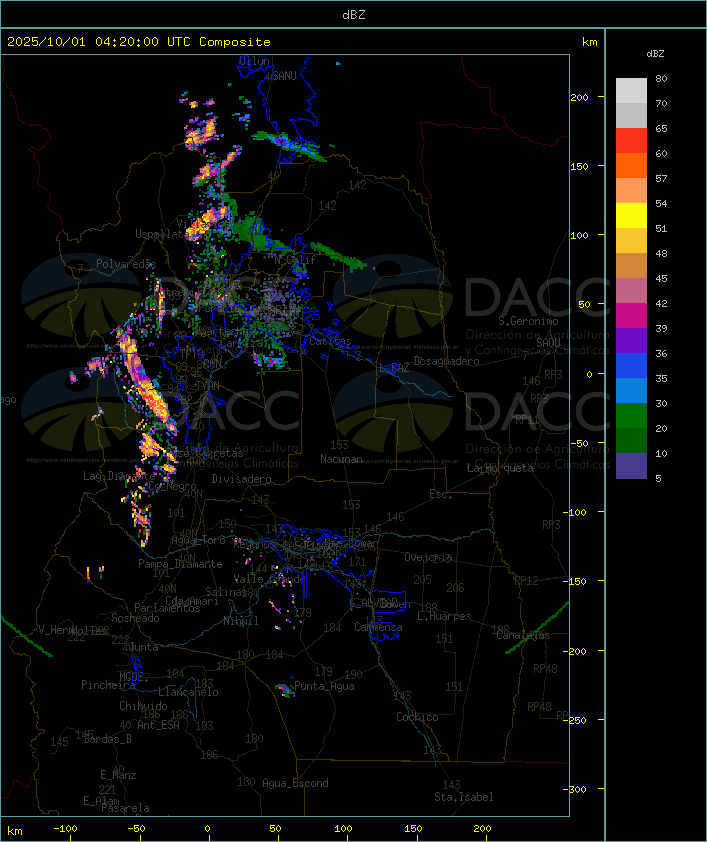Select the bright yellow band in the dBZ legend
The width and height of the screenshot is (707, 842).
[x=631, y=216]
